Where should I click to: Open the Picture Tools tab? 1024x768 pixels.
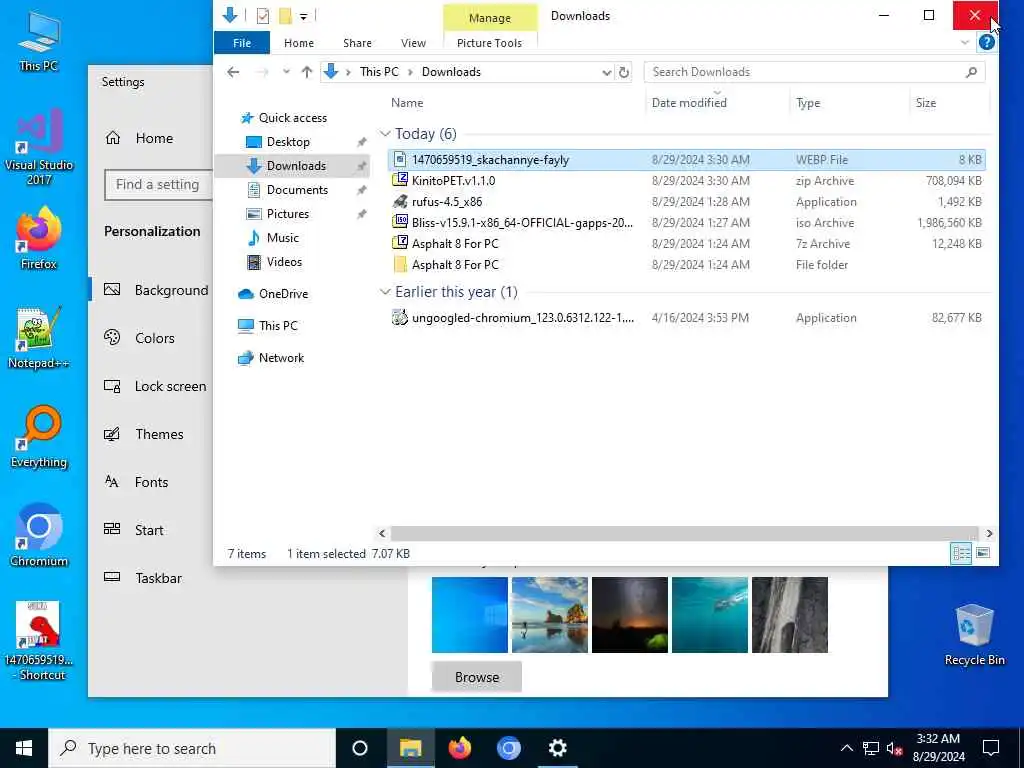tap(489, 43)
